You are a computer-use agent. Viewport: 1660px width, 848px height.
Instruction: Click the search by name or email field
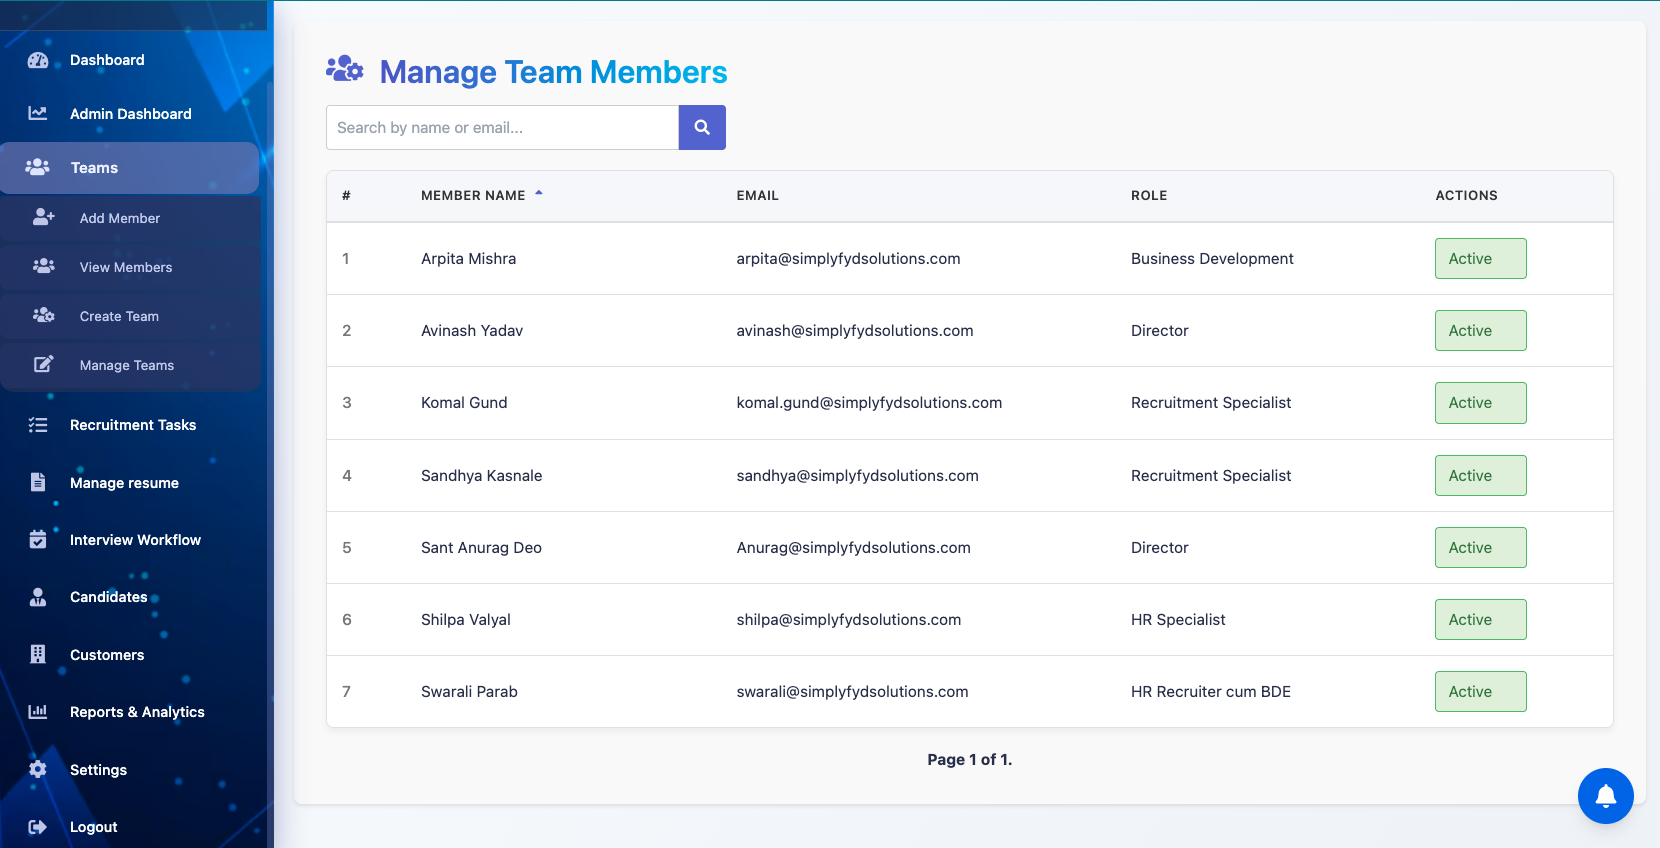coord(502,128)
